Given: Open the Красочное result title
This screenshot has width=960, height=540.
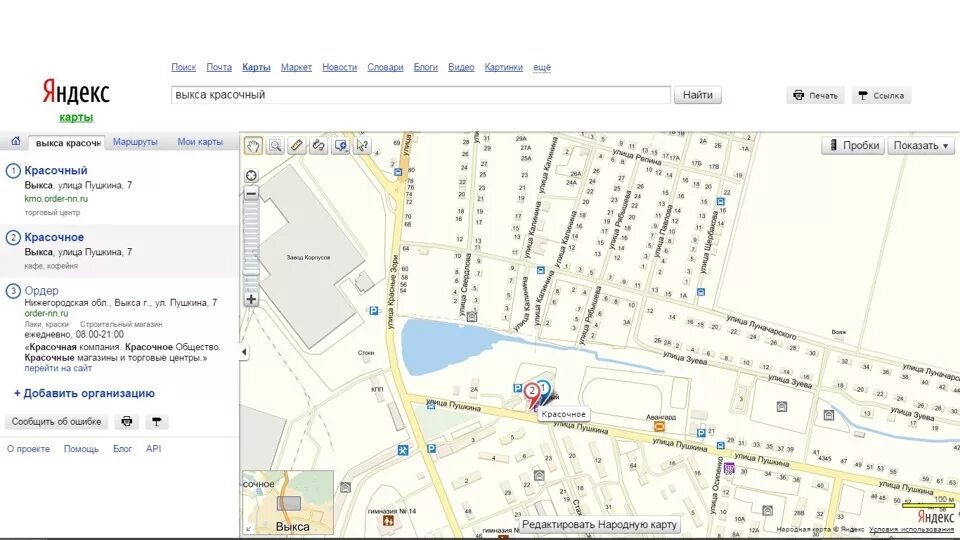Looking at the screenshot, I should pyautogui.click(x=54, y=238).
